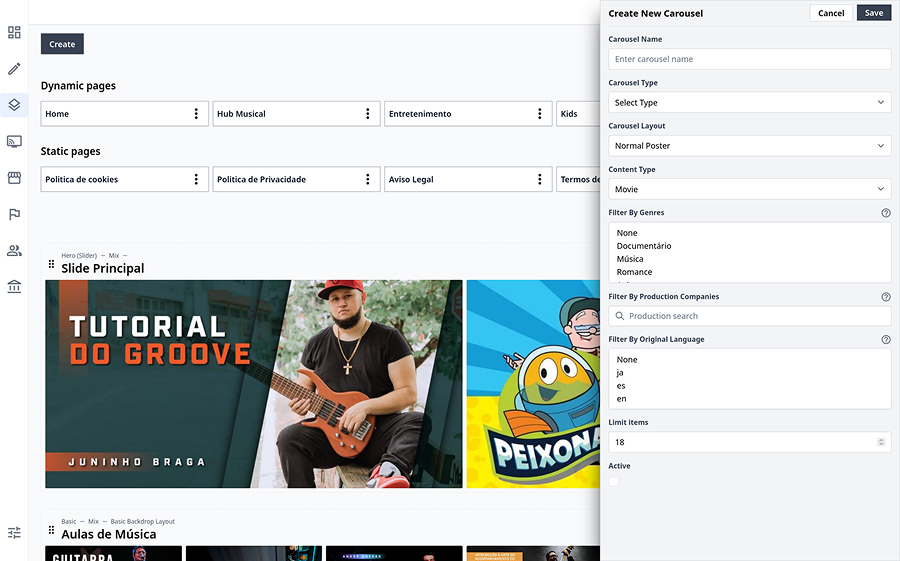Open the users icon in sidebar
The height and width of the screenshot is (561, 900).
(x=14, y=250)
